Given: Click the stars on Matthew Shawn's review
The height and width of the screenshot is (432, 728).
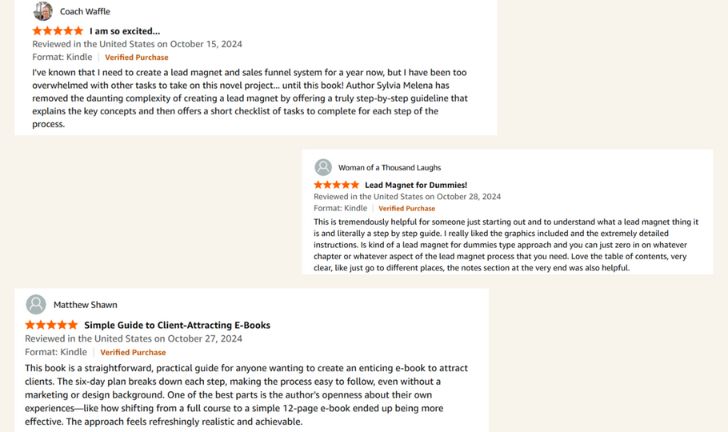Looking at the screenshot, I should point(50,325).
